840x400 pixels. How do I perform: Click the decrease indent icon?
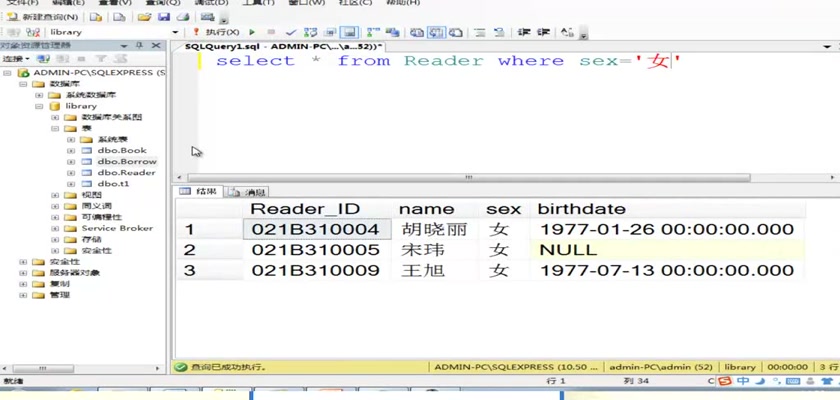pyautogui.click(x=524, y=32)
